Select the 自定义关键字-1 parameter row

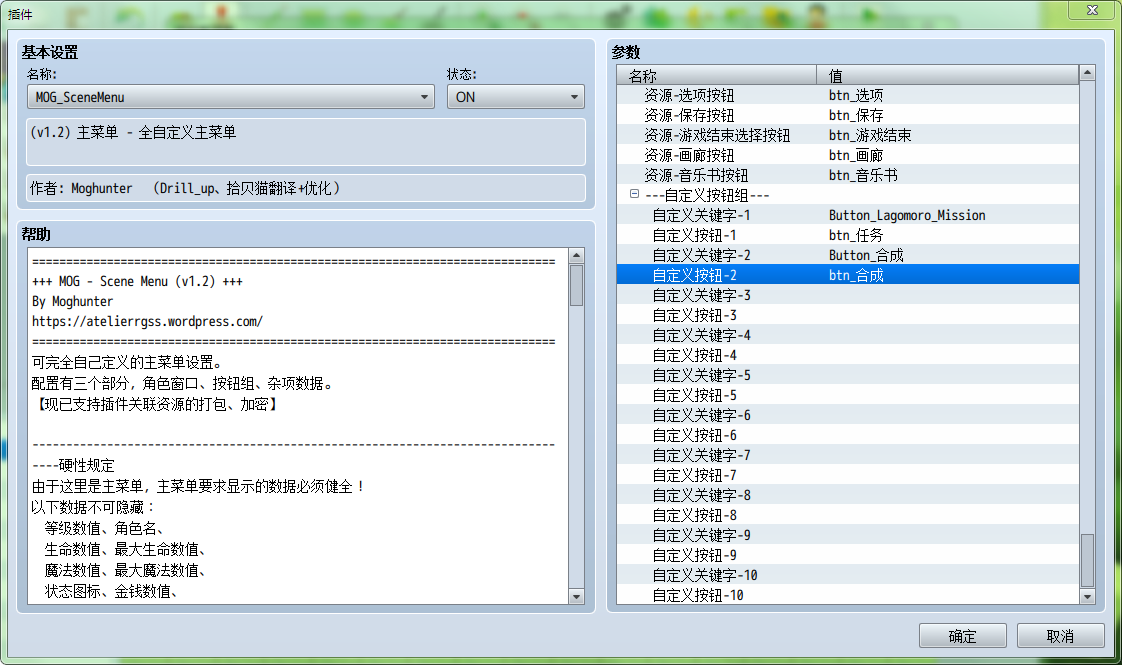[848, 215]
